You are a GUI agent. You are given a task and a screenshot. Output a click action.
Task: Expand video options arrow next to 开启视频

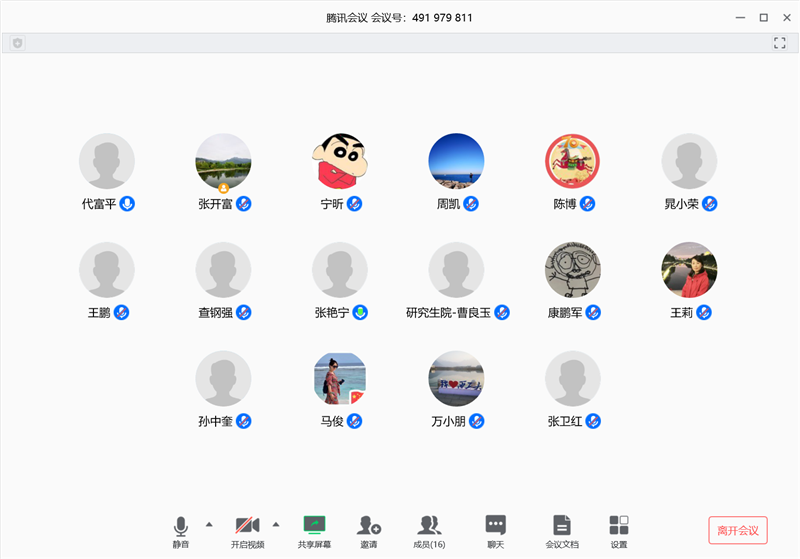point(276,524)
